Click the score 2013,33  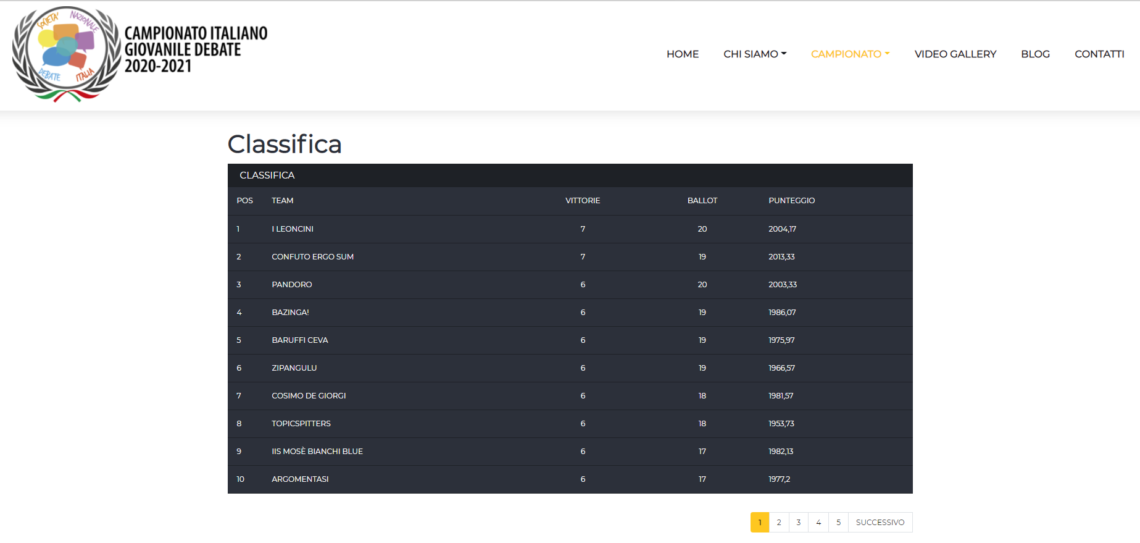(782, 257)
